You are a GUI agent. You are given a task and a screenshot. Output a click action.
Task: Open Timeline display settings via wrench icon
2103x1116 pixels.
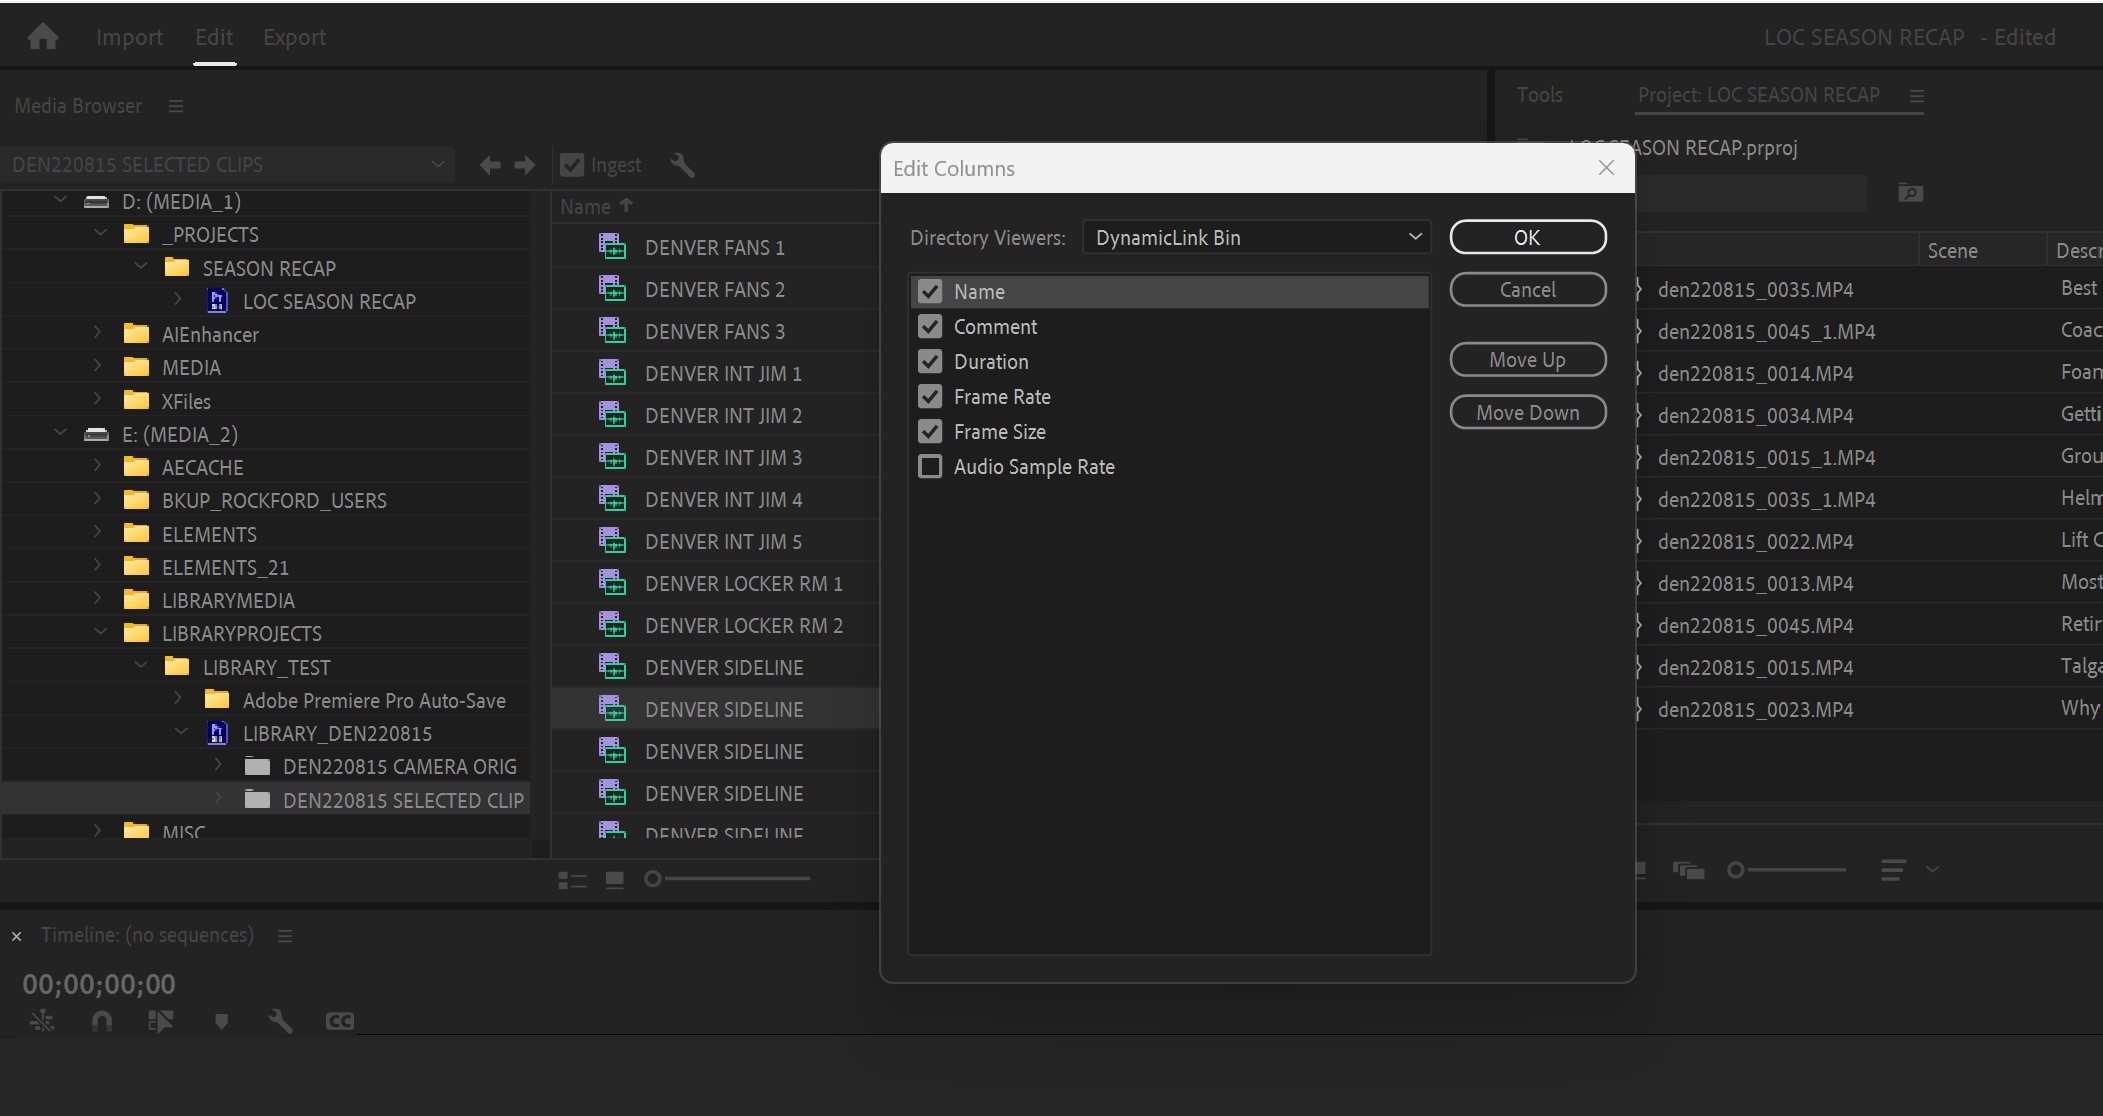pyautogui.click(x=279, y=1021)
